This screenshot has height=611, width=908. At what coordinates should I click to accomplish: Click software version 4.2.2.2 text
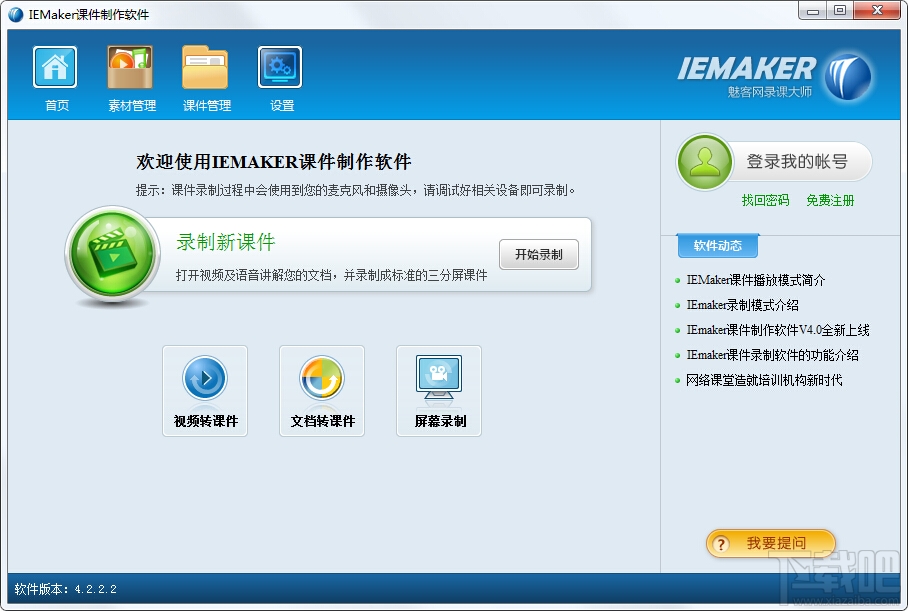point(65,589)
